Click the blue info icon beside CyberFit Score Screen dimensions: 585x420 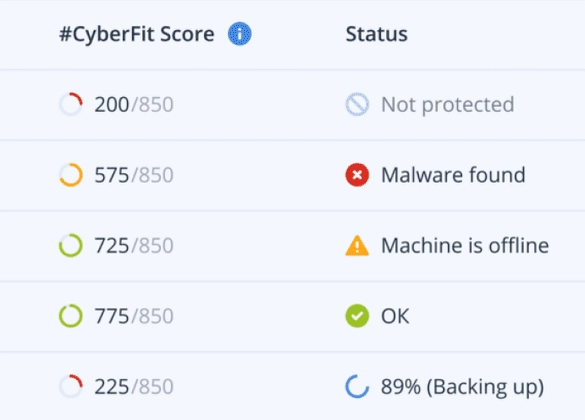tap(240, 34)
